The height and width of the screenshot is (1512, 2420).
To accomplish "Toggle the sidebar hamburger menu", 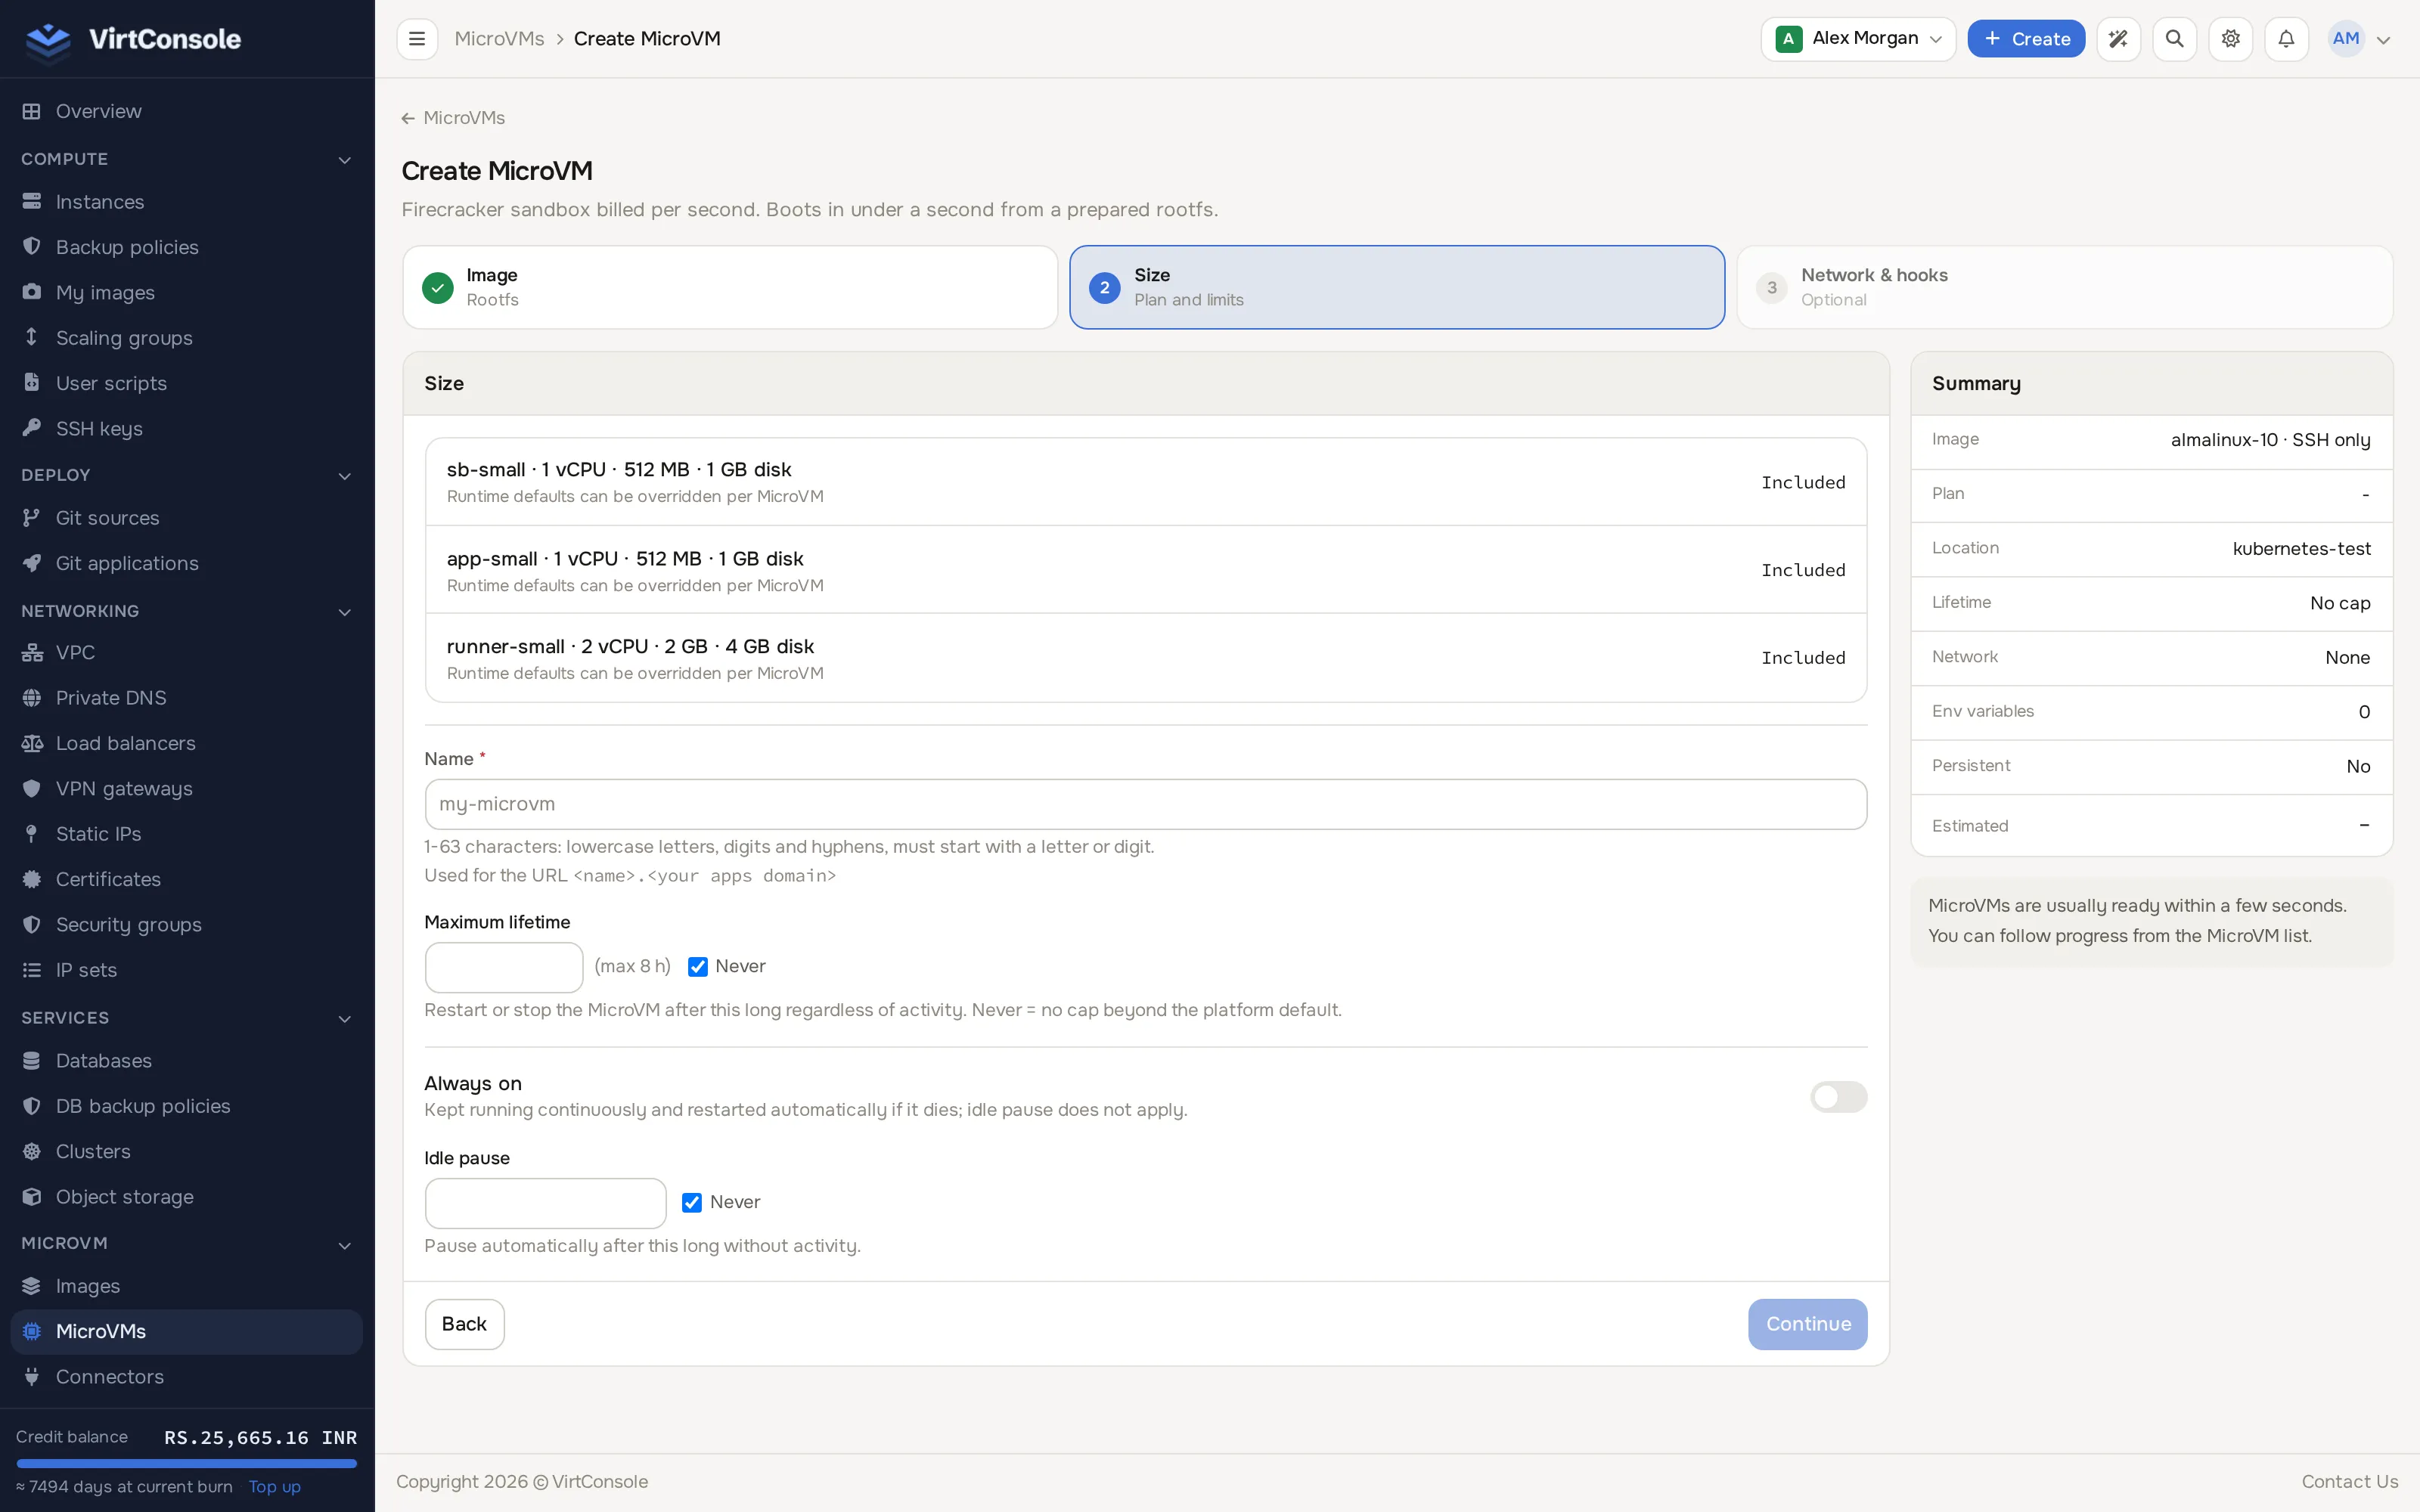I will (417, 39).
